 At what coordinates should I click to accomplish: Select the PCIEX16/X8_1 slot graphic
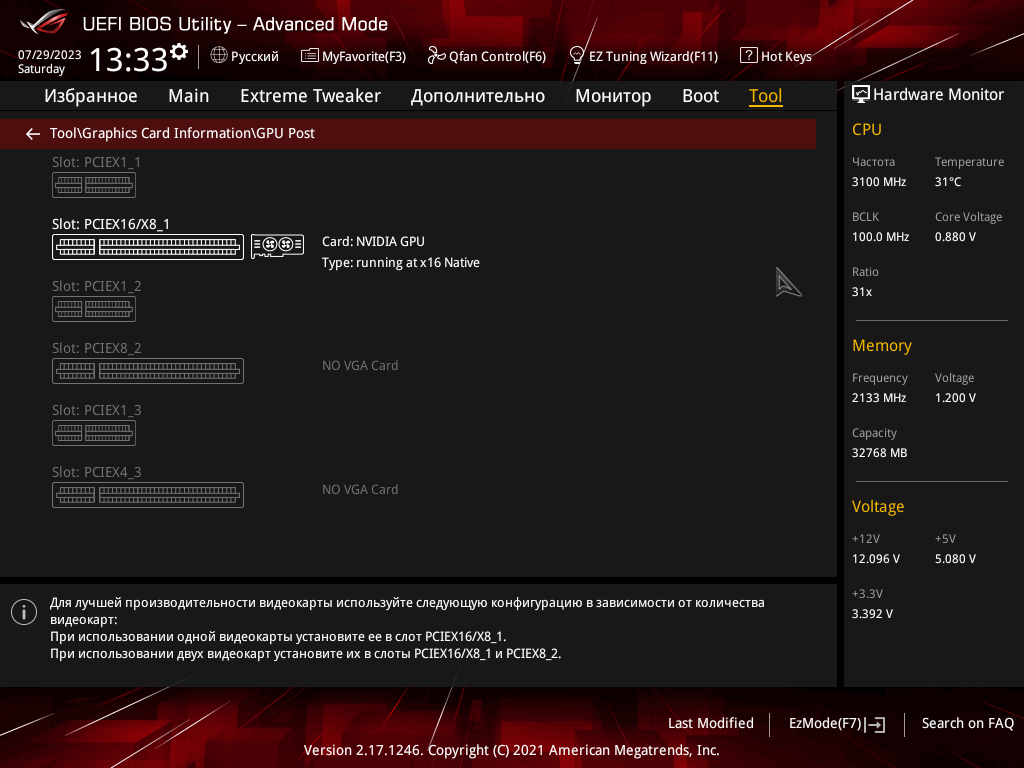[148, 247]
